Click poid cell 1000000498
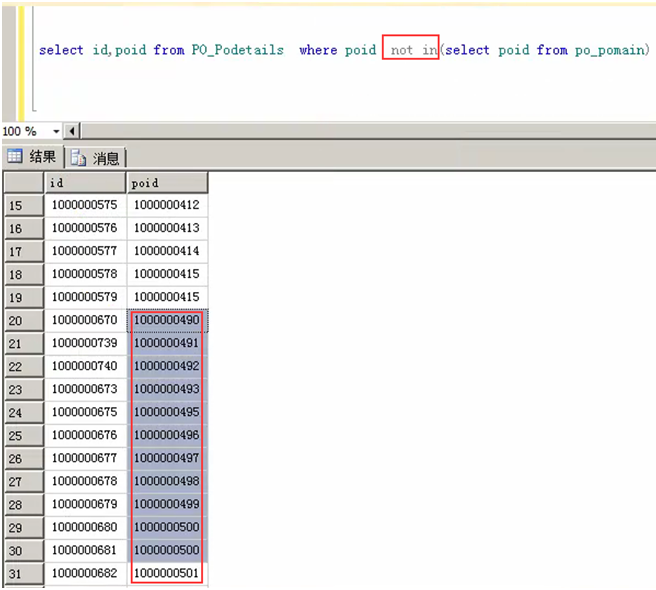The width and height of the screenshot is (656, 590). (167, 481)
